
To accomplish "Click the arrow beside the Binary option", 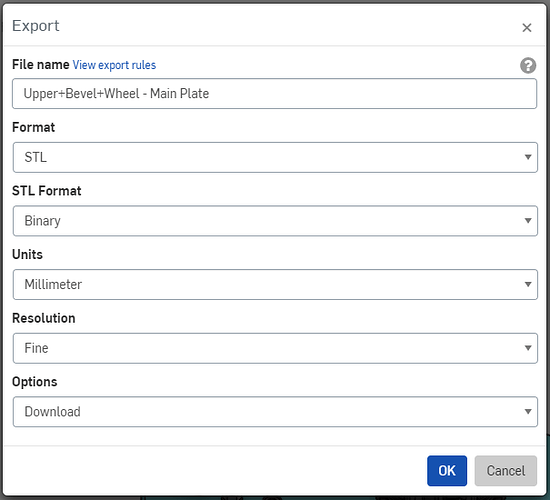I will pyautogui.click(x=528, y=221).
